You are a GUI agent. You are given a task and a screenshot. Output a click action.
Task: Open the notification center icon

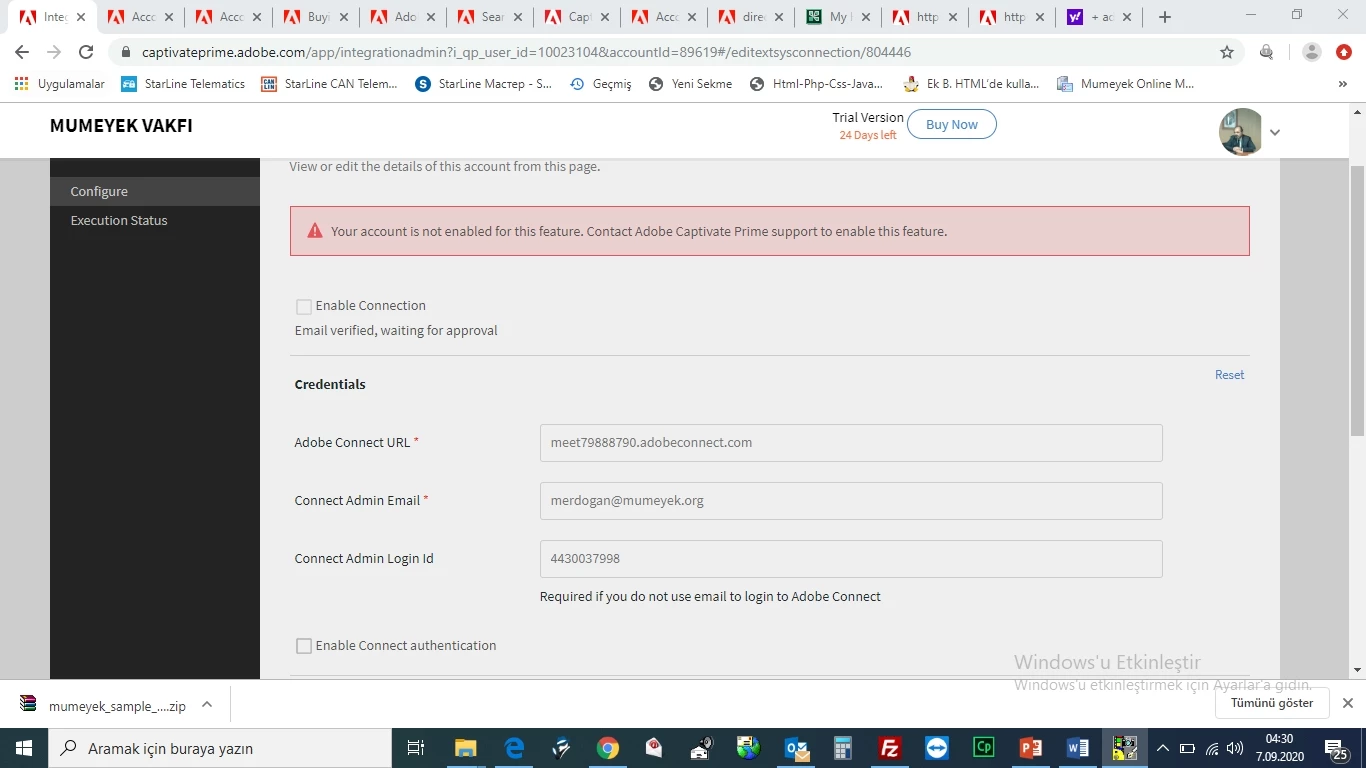pos(1337,748)
